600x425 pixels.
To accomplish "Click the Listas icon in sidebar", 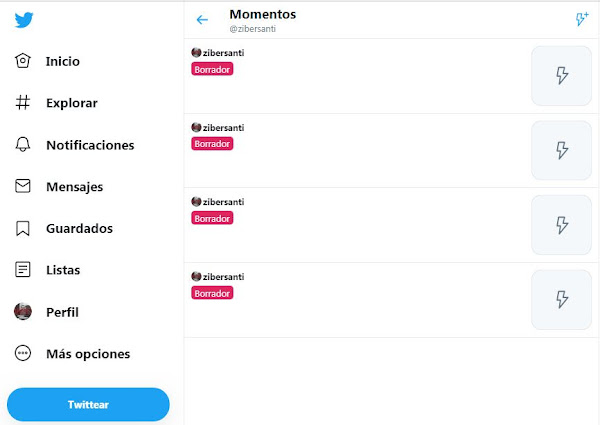I will (x=23, y=270).
